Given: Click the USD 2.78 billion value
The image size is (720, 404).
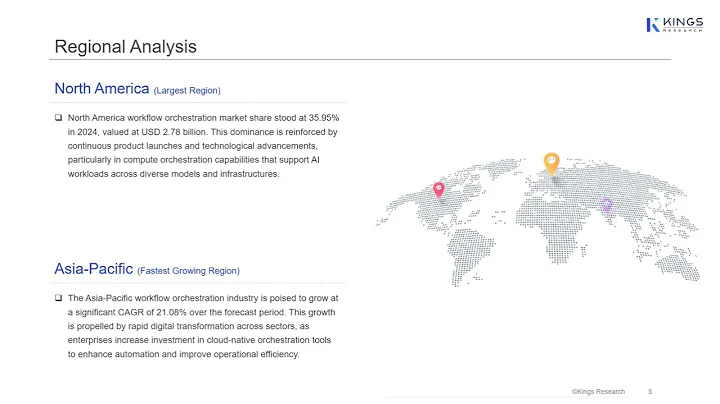Looking at the screenshot, I should point(174,132).
